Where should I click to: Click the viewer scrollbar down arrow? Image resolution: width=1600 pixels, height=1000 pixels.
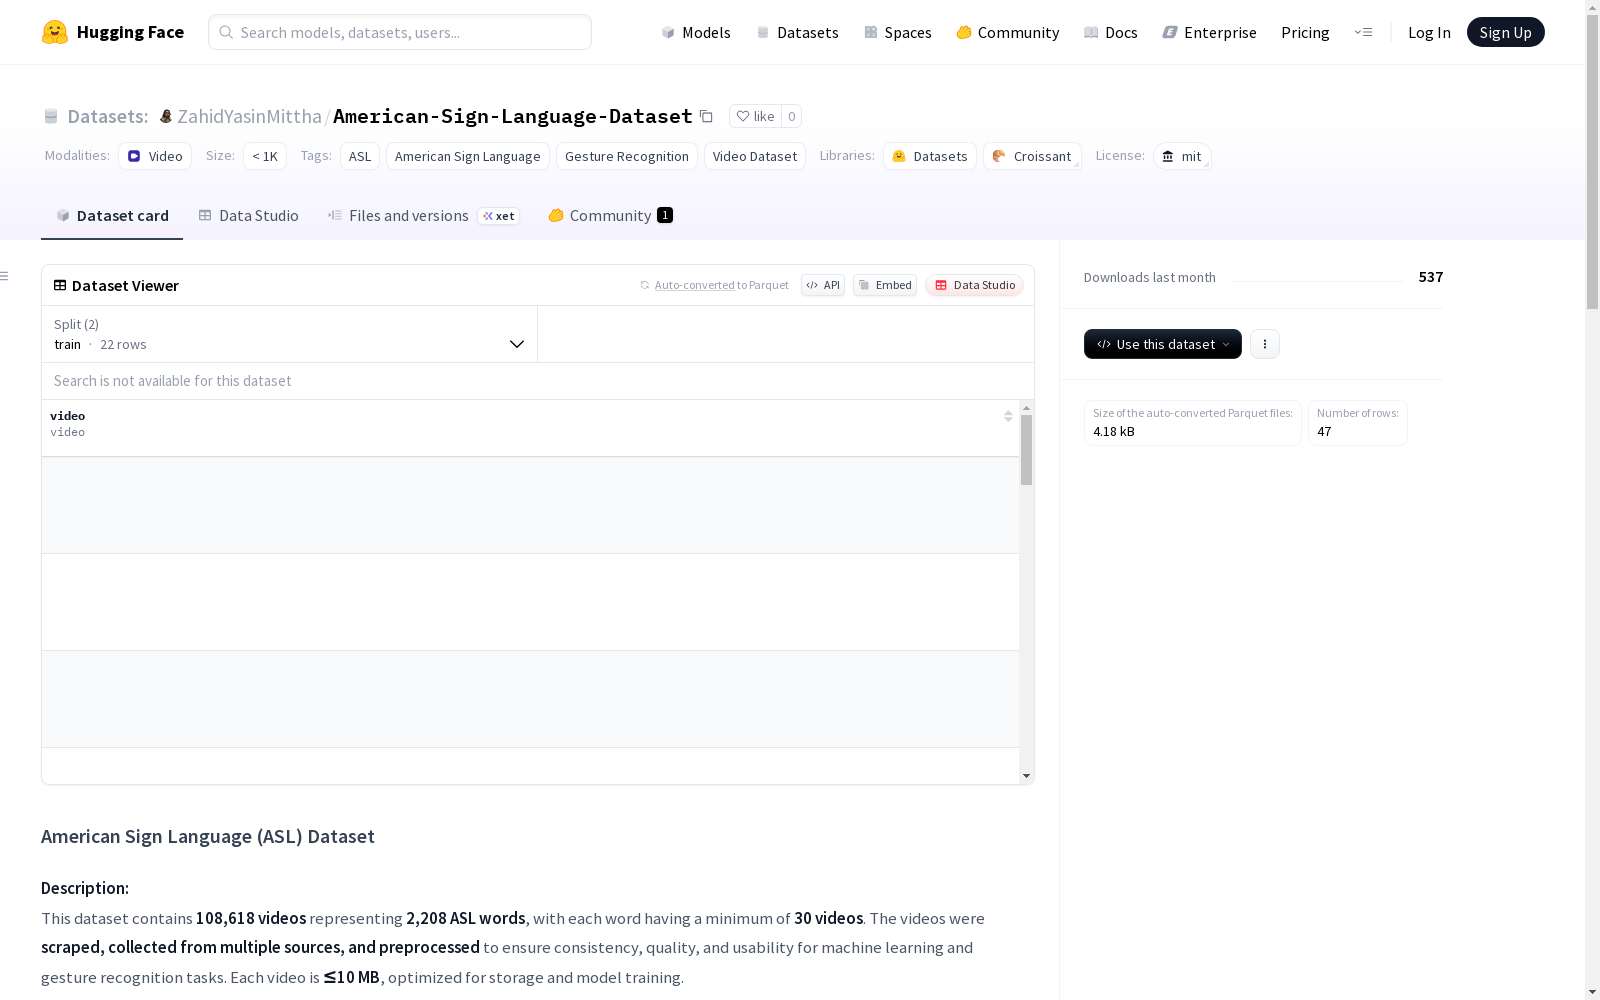pos(1026,776)
